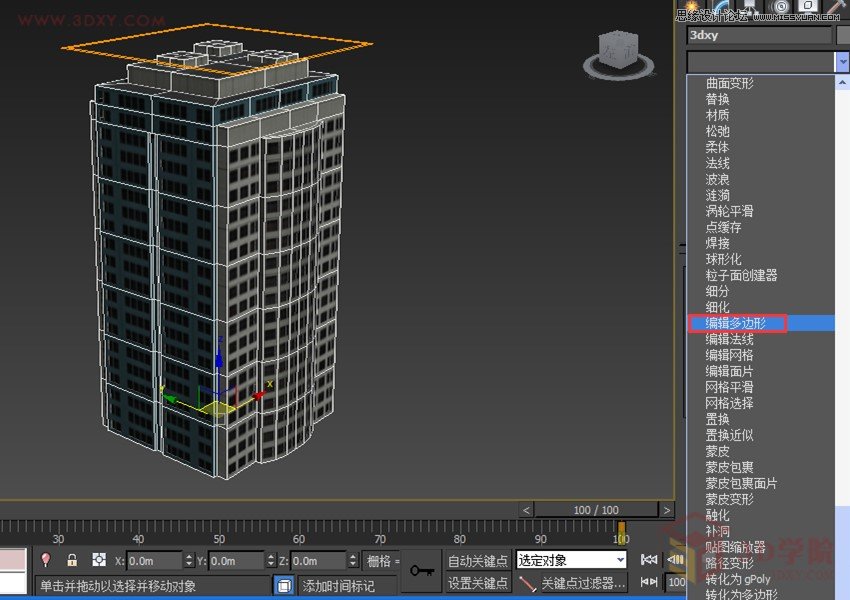The width and height of the screenshot is (850, 600).
Task: Open the Hierarchy command panel tab
Action: pyautogui.click(x=751, y=7)
